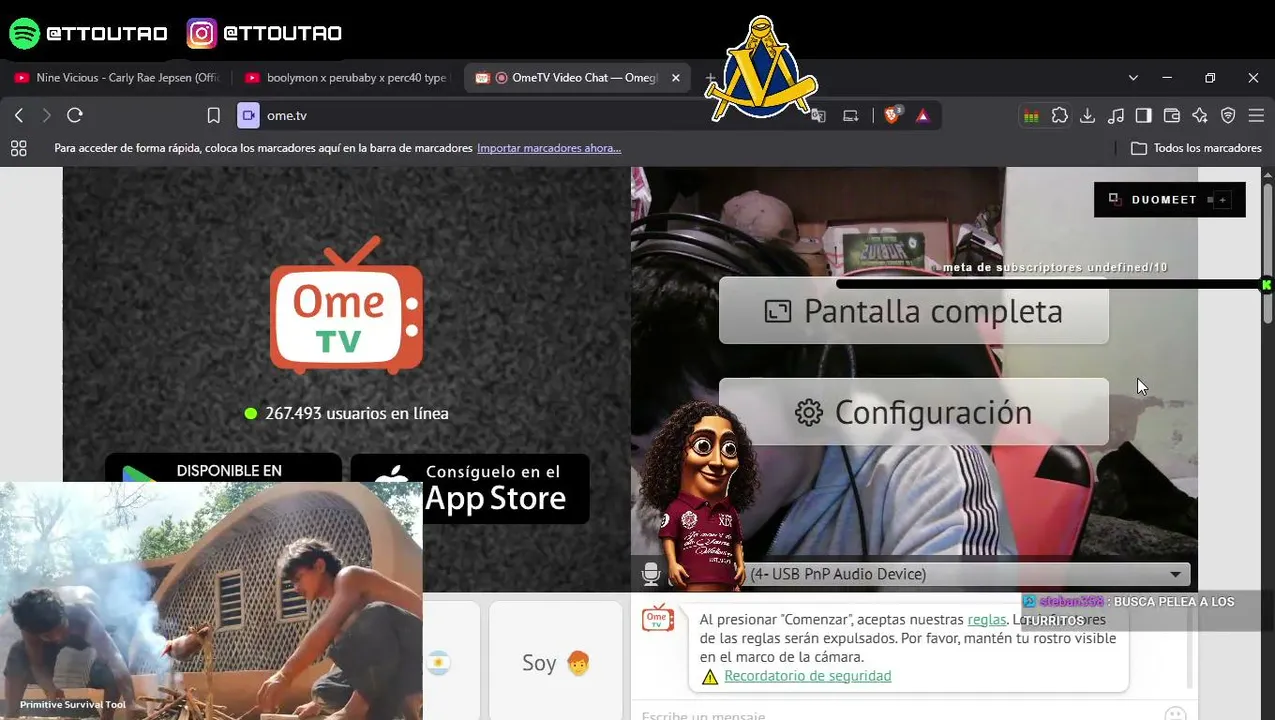This screenshot has height=720, width=1275.
Task: Switch to the boolymon x perubaby tab
Action: tap(347, 78)
